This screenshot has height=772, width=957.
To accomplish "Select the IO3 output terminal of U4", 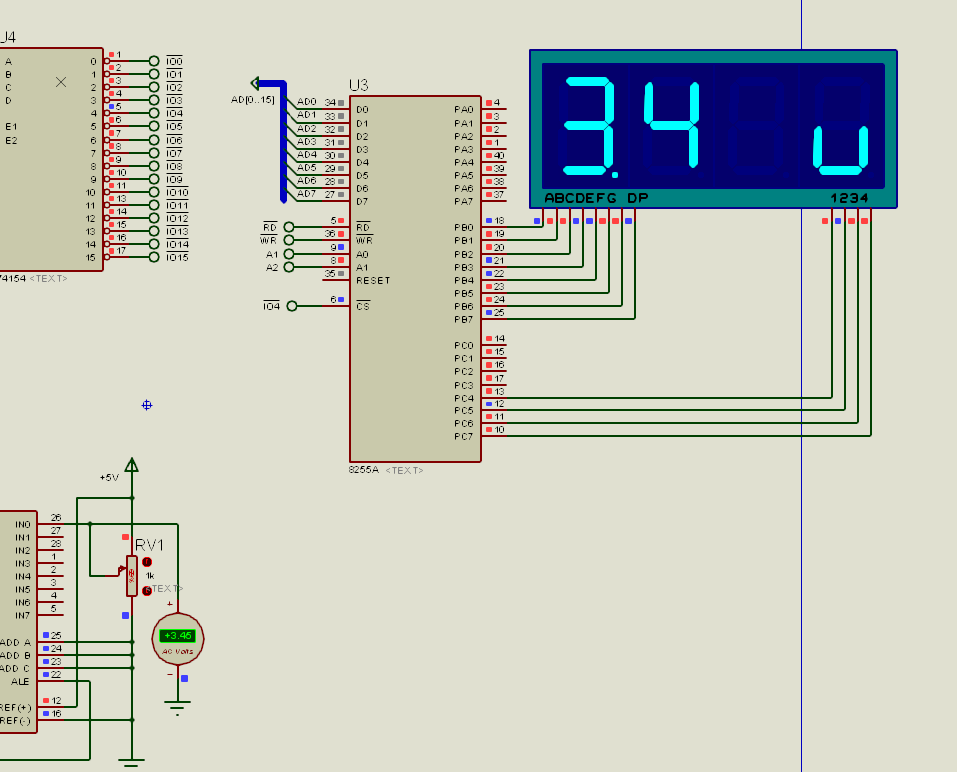I will pyautogui.click(x=154, y=100).
